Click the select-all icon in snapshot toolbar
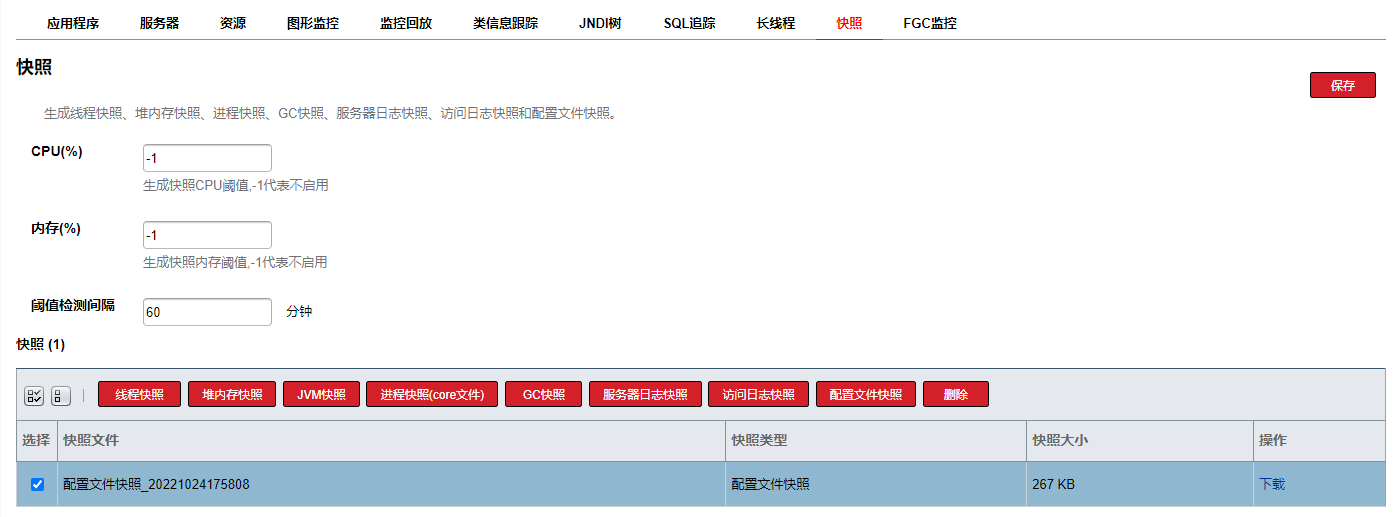This screenshot has width=1399, height=517. click(34, 396)
